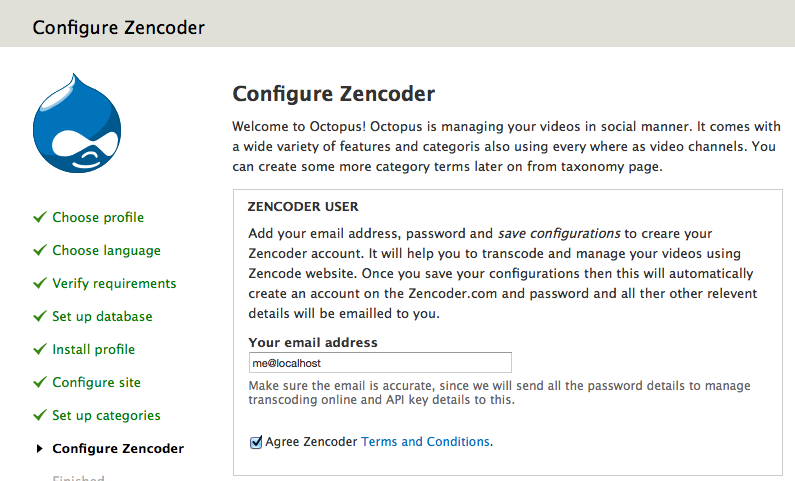This screenshot has width=795, height=481.
Task: Click the Agree Zencoder label text
Action: [x=311, y=441]
